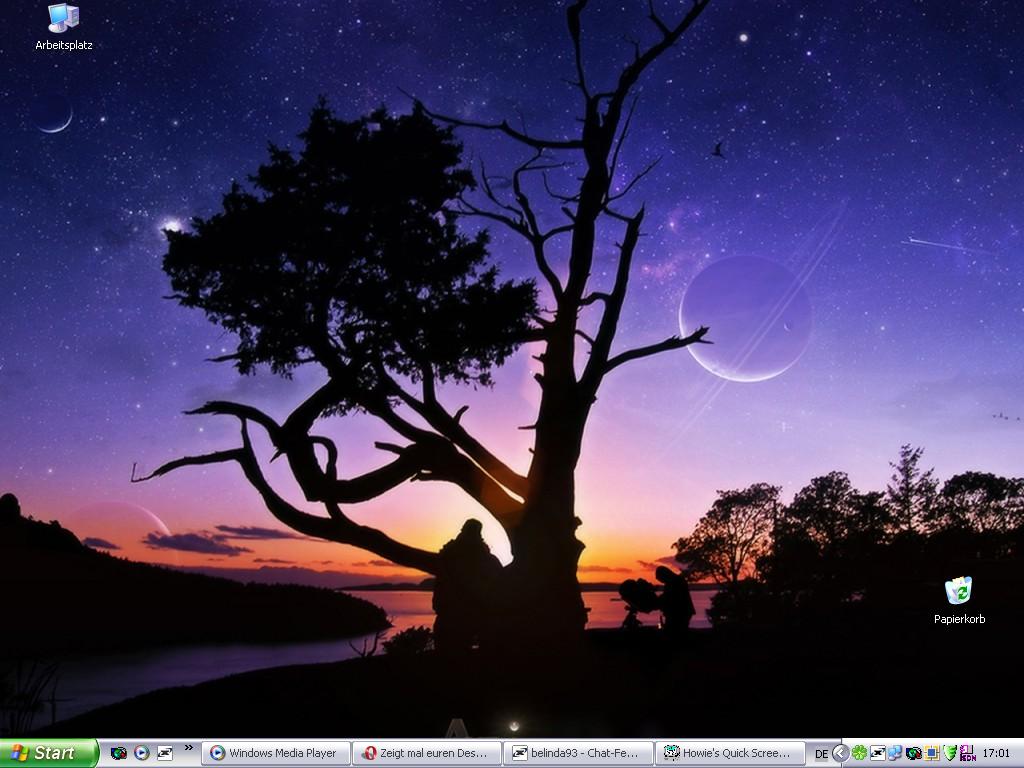Switch to 'Zeigt mal euren Des...' Opera window
The width and height of the screenshot is (1024, 768).
pyautogui.click(x=427, y=753)
